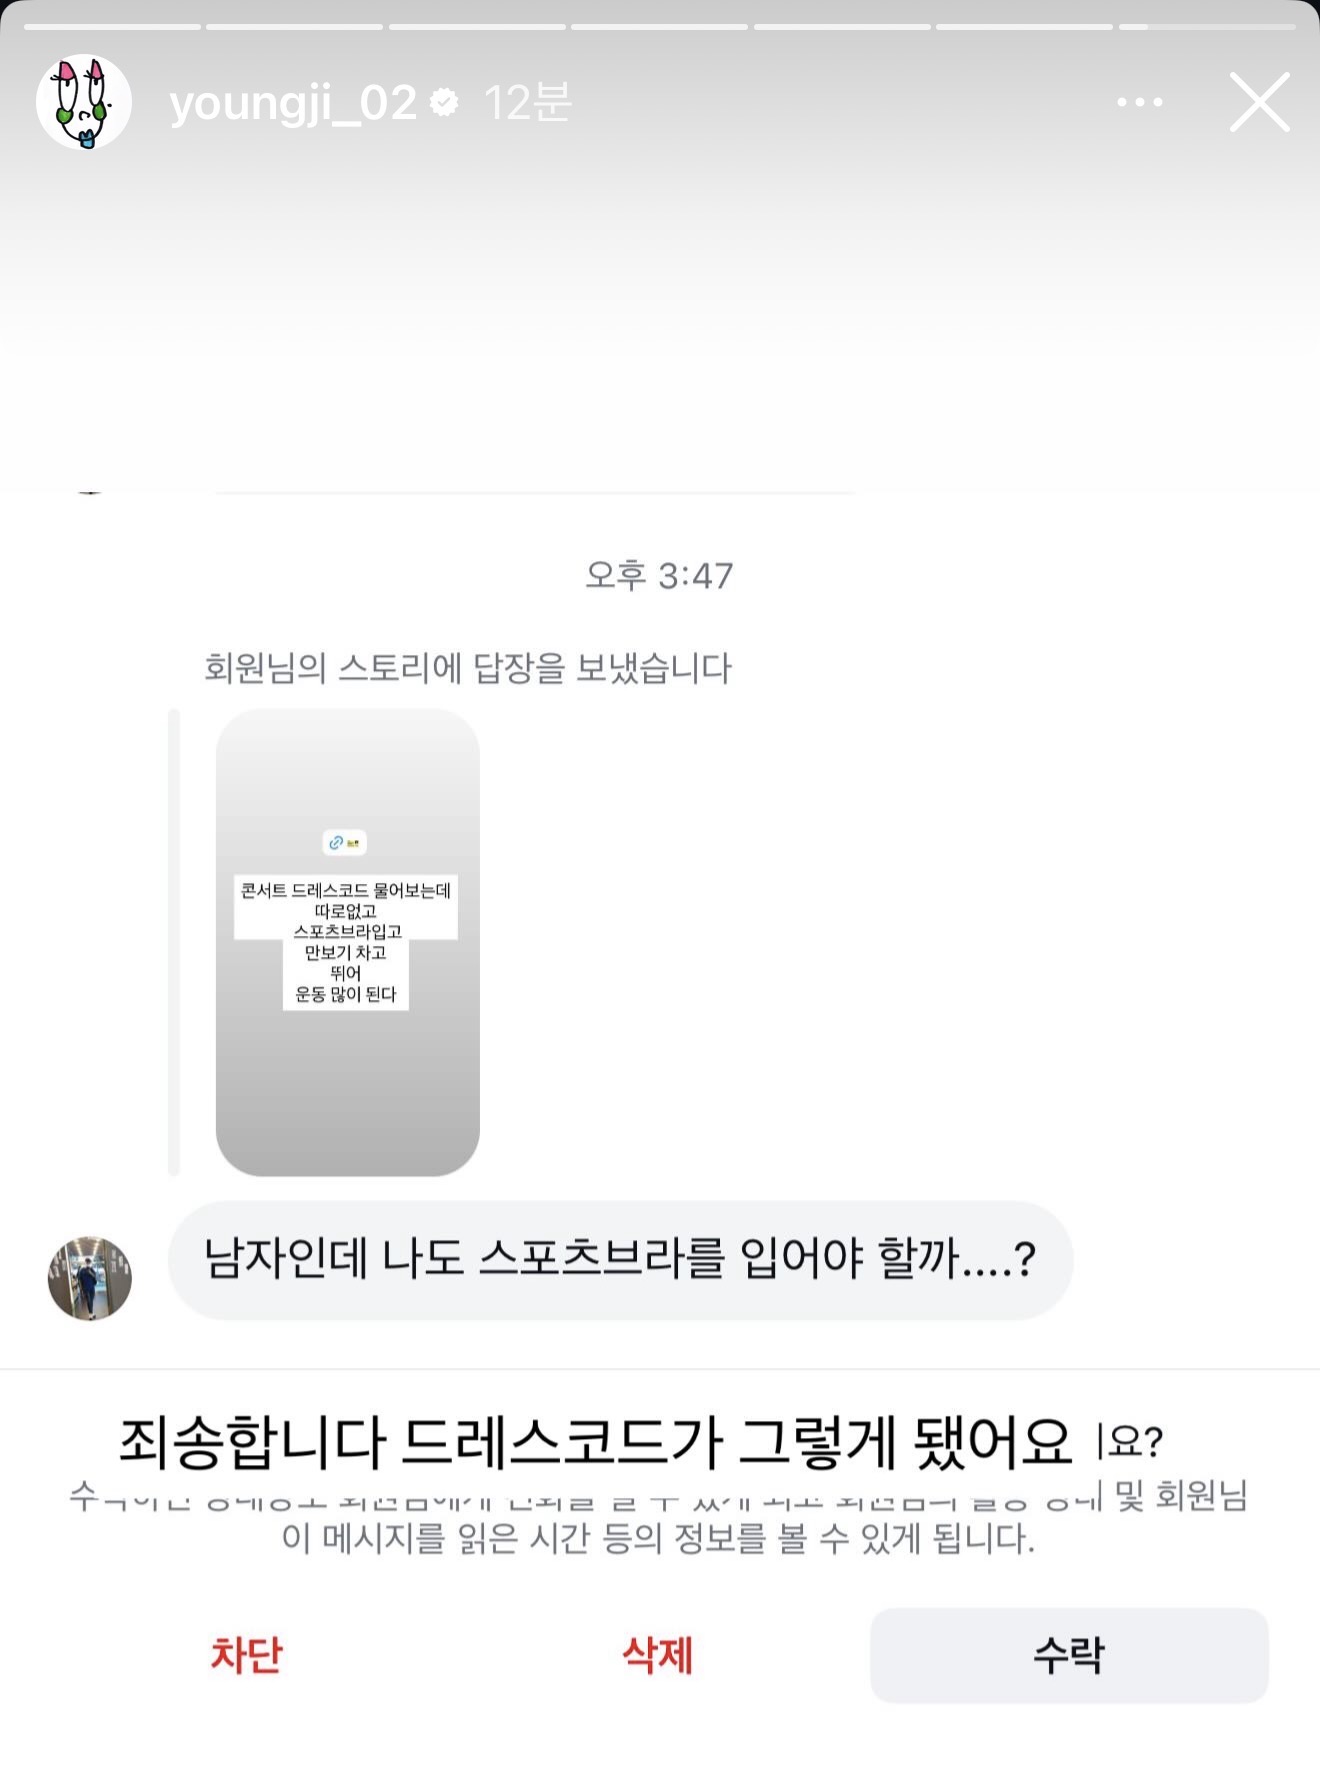Click the red 삭제 delete button
1320x1784 pixels.
coord(657,1655)
